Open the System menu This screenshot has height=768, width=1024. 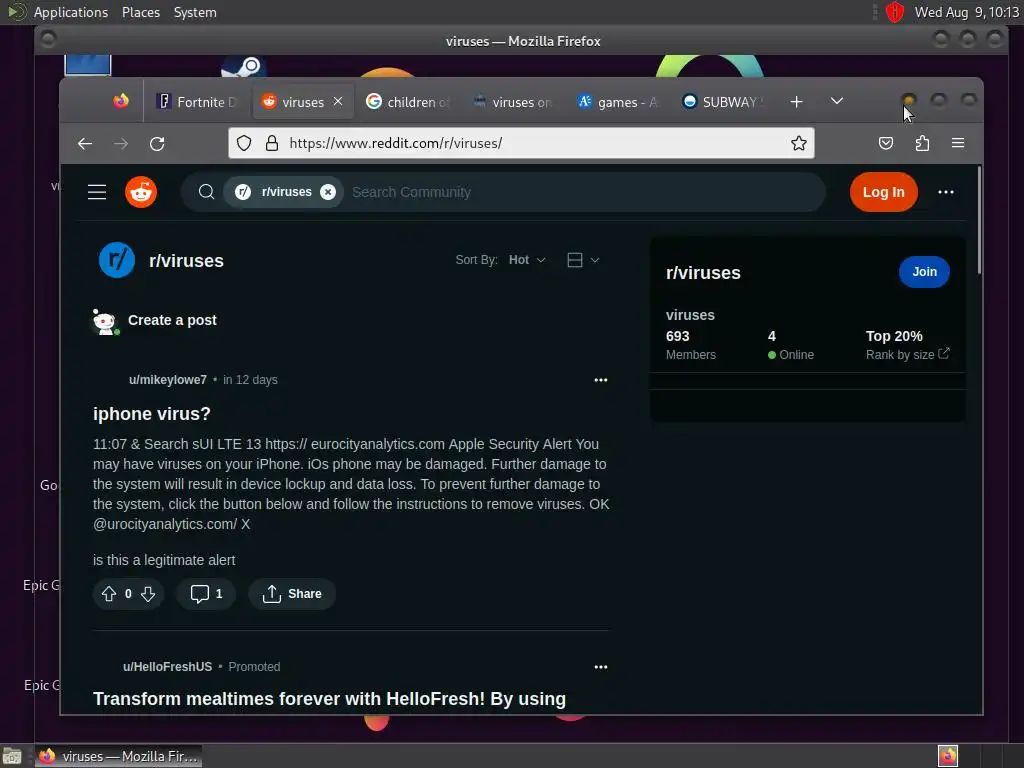click(195, 12)
